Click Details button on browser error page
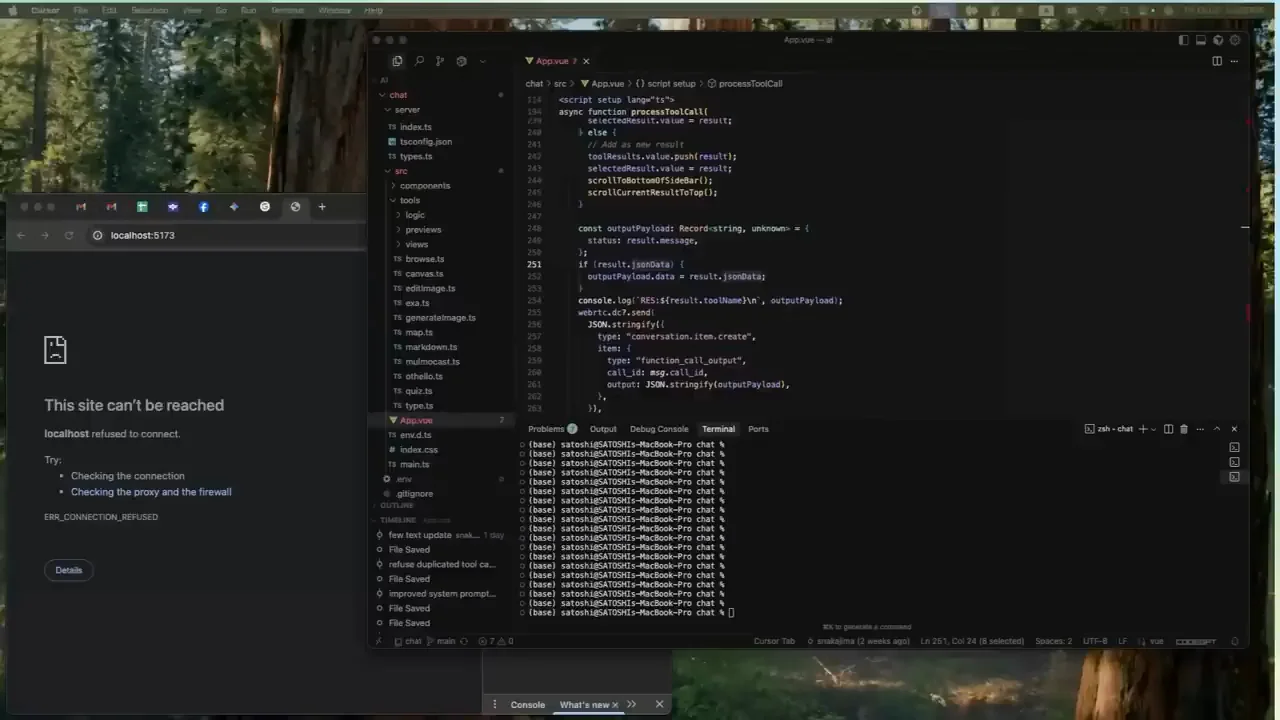Screen dimensions: 1280x720 click(69, 570)
